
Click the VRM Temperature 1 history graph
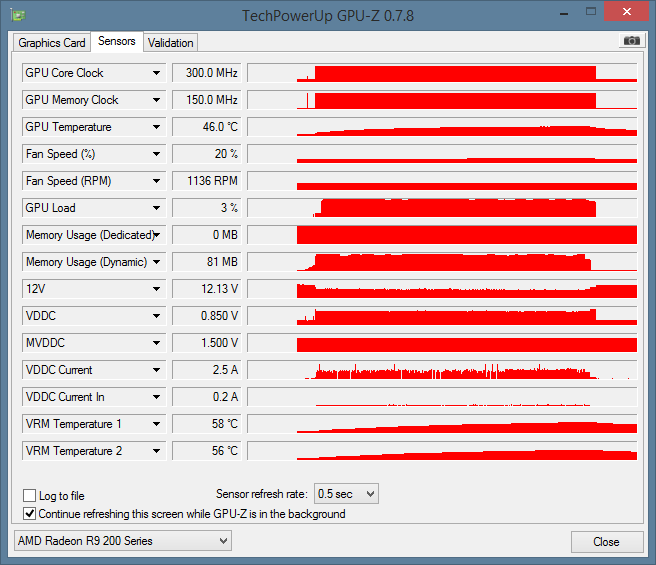tap(442, 424)
